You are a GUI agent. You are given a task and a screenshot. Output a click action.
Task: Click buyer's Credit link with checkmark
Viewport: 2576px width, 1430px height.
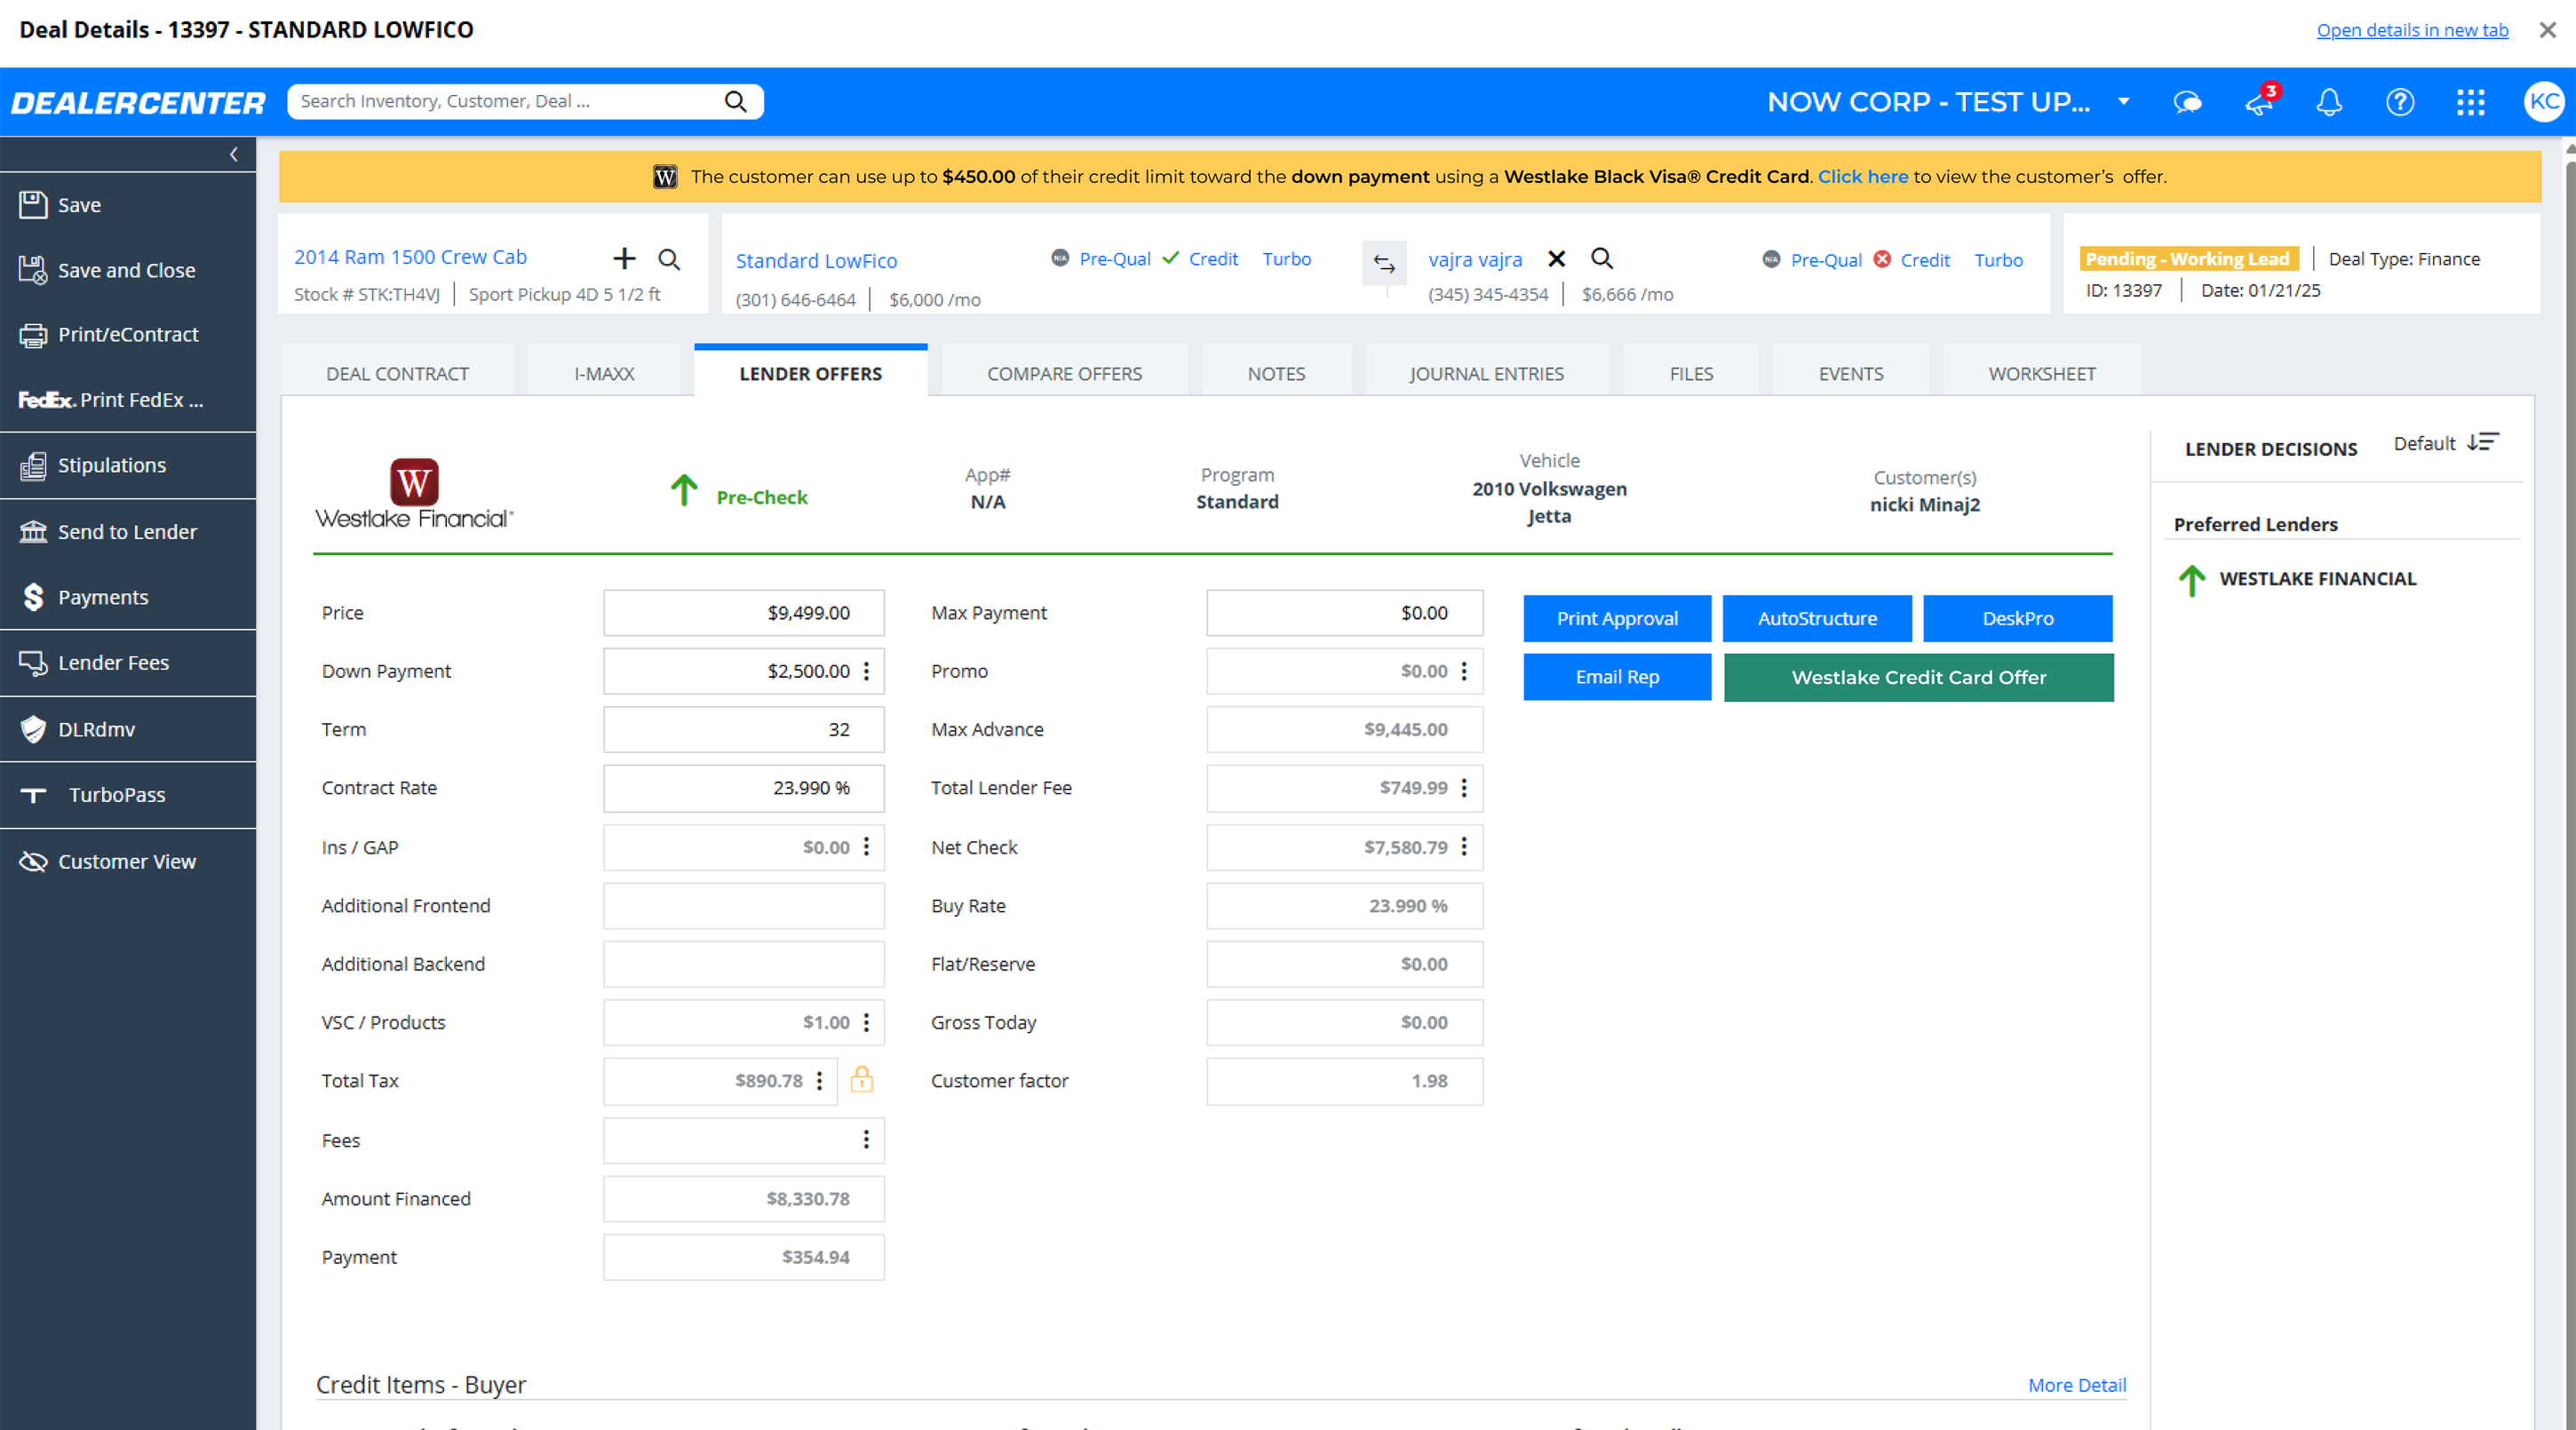click(x=1213, y=259)
